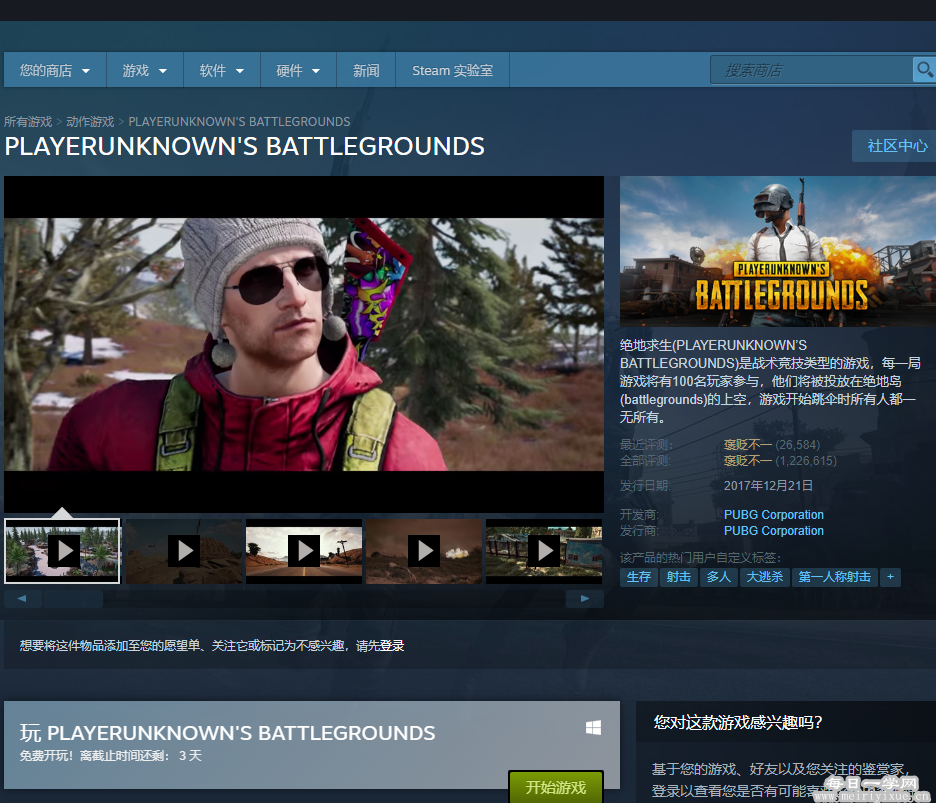Open all reviews 褒贬不一 (1,226,615)
The image size is (936, 803).
(780, 461)
